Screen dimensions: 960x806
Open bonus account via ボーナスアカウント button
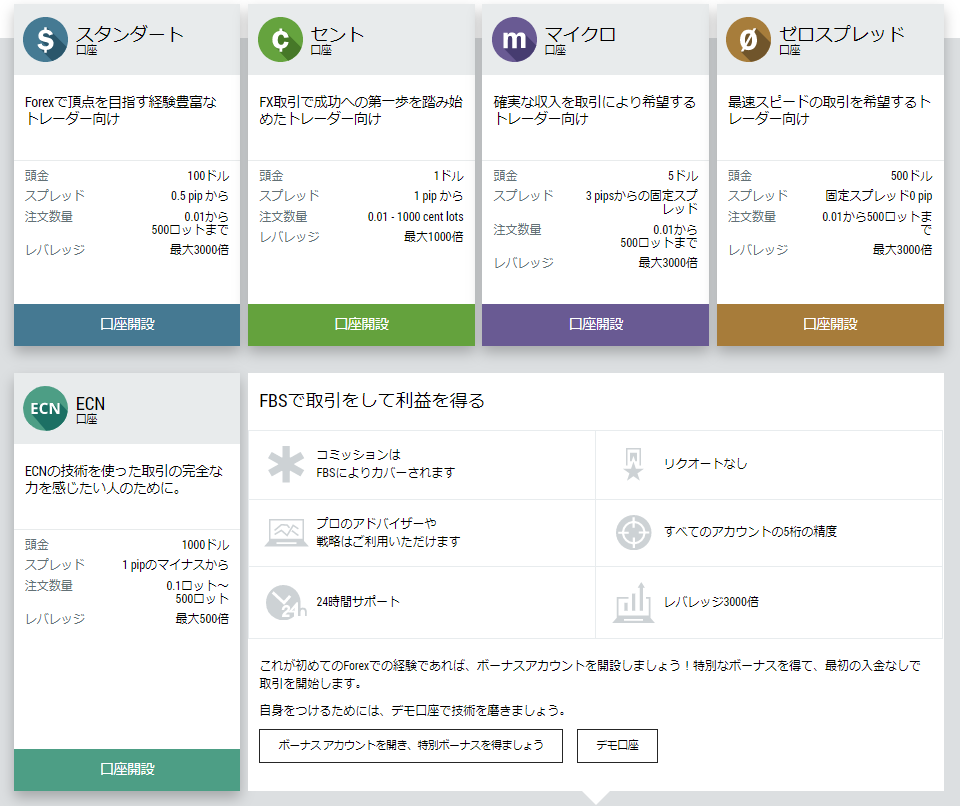point(410,746)
